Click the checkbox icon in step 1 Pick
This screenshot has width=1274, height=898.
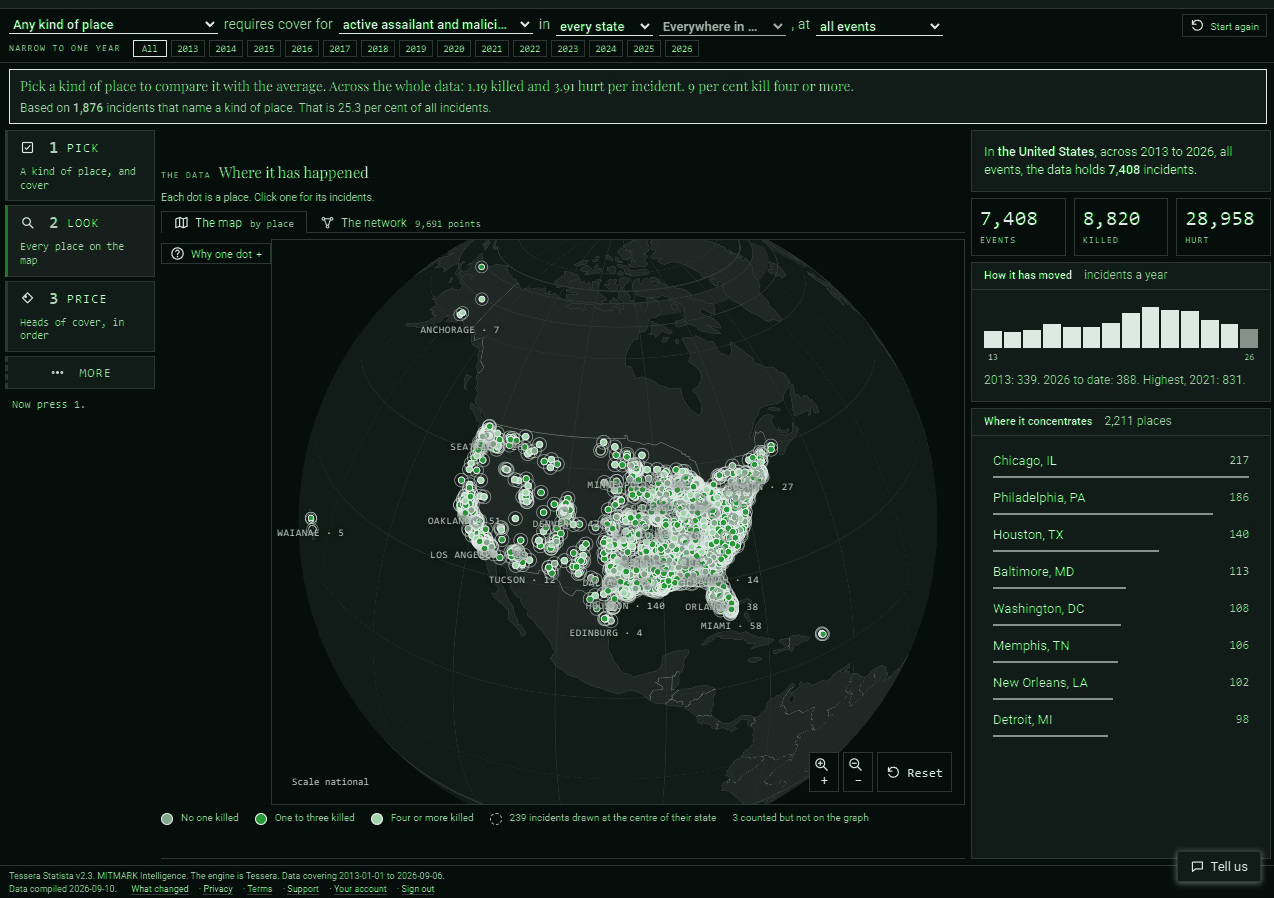pyautogui.click(x=28, y=148)
